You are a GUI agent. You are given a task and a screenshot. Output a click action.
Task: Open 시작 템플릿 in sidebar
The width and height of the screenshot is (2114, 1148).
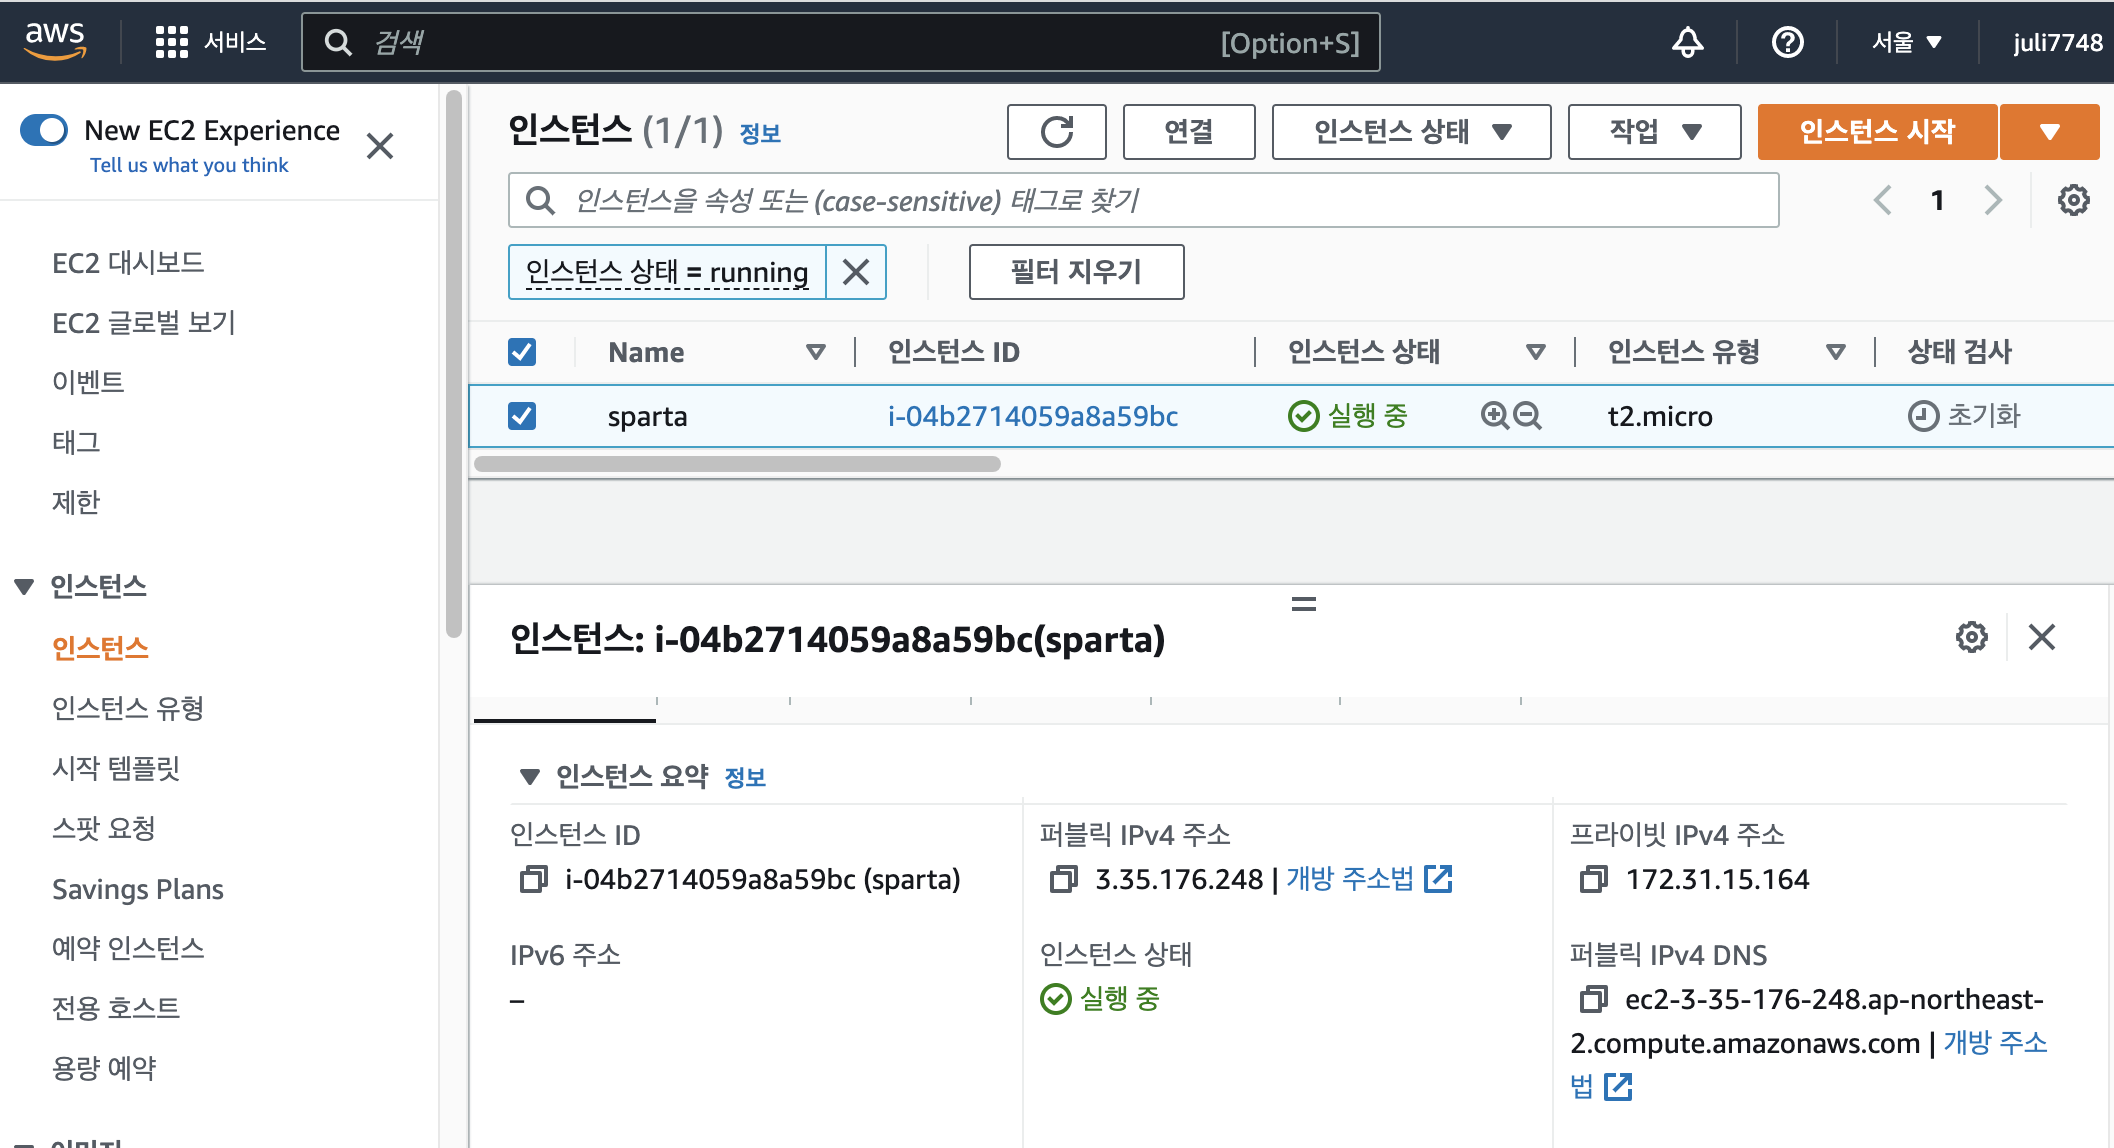click(116, 768)
